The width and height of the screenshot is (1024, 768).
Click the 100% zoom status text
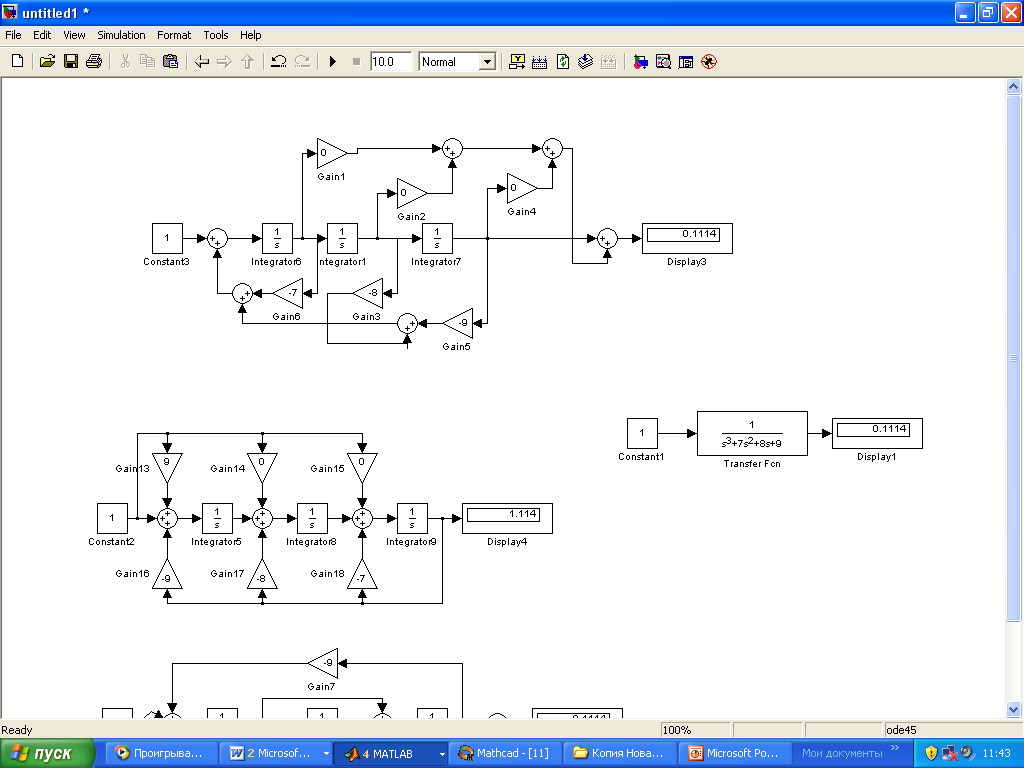tap(677, 730)
